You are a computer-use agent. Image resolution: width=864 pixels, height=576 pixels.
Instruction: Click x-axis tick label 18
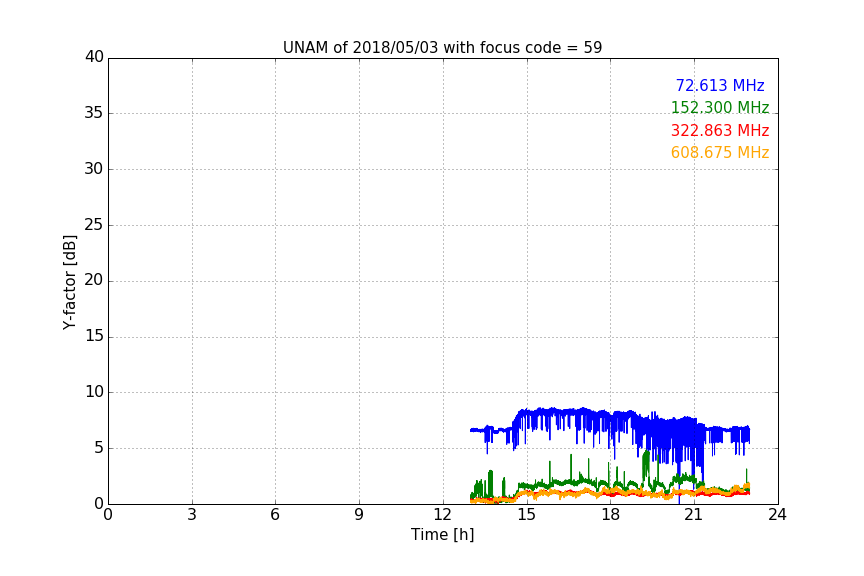[611, 515]
